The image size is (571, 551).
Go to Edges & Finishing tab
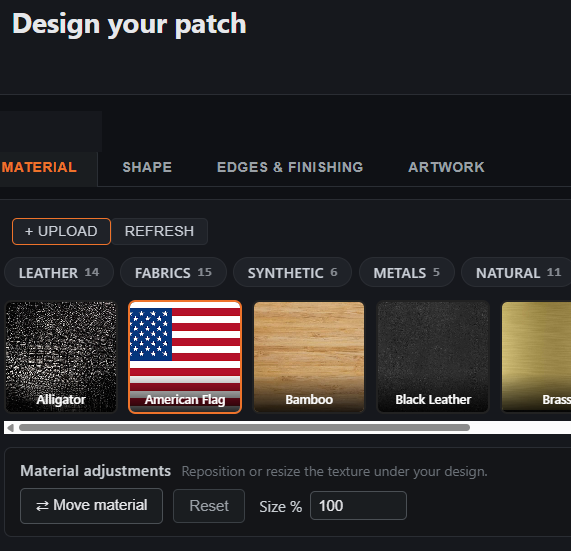pyautogui.click(x=290, y=168)
